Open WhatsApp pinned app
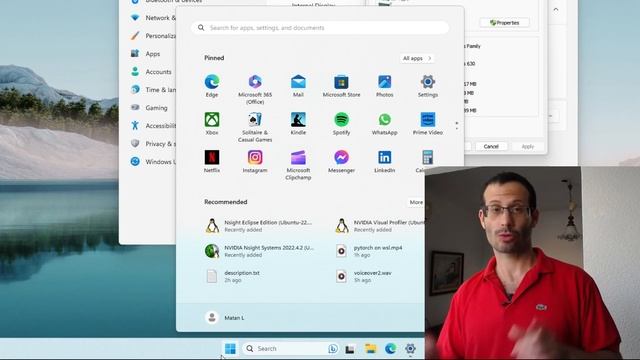 [384, 124]
